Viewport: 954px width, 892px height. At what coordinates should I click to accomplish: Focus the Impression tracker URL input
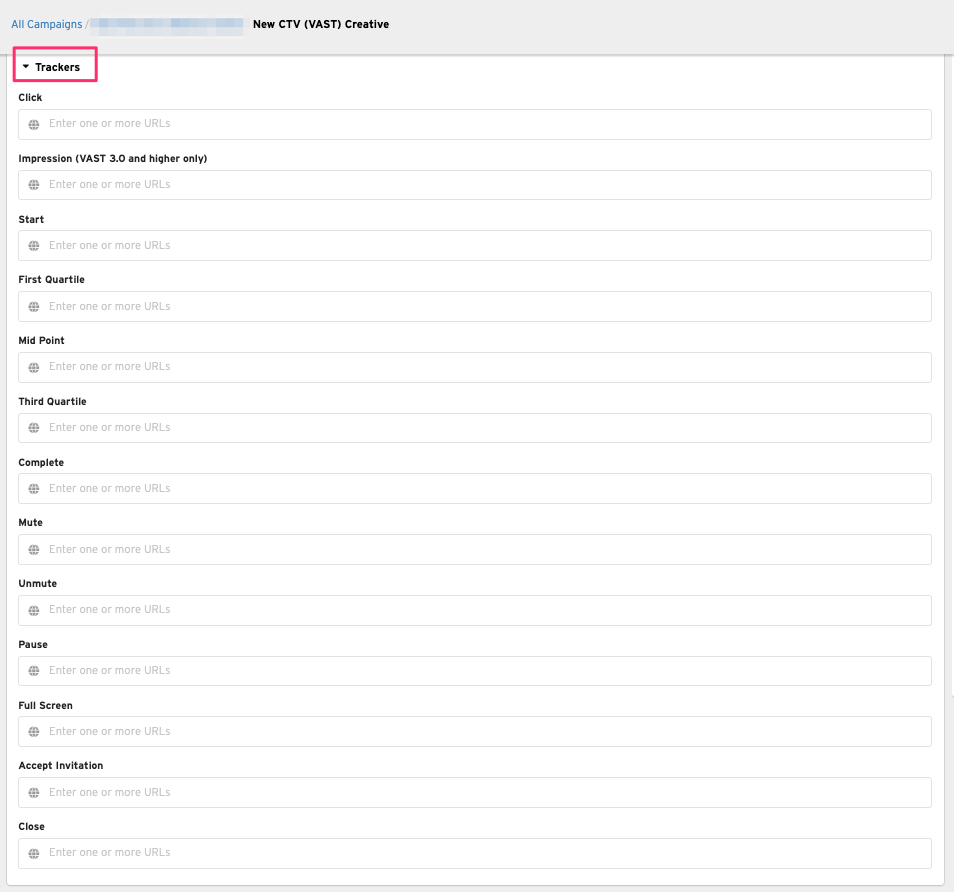click(x=480, y=185)
